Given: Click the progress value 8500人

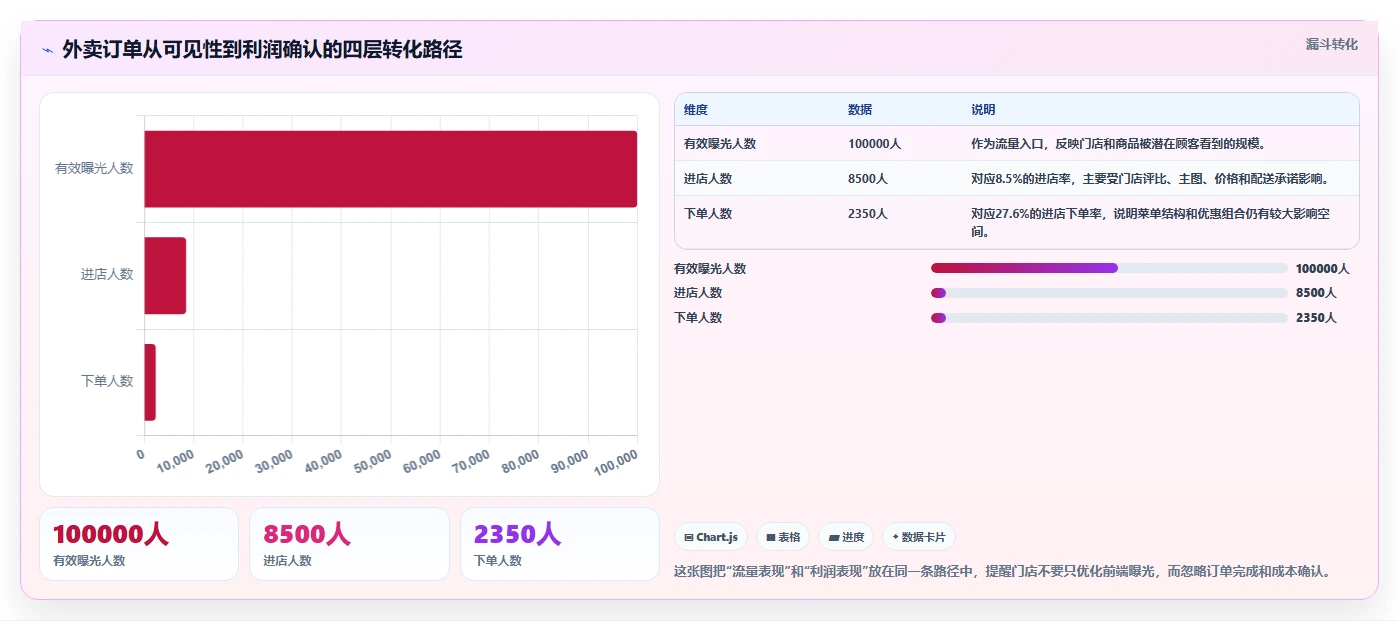Looking at the screenshot, I should click(x=1315, y=293).
